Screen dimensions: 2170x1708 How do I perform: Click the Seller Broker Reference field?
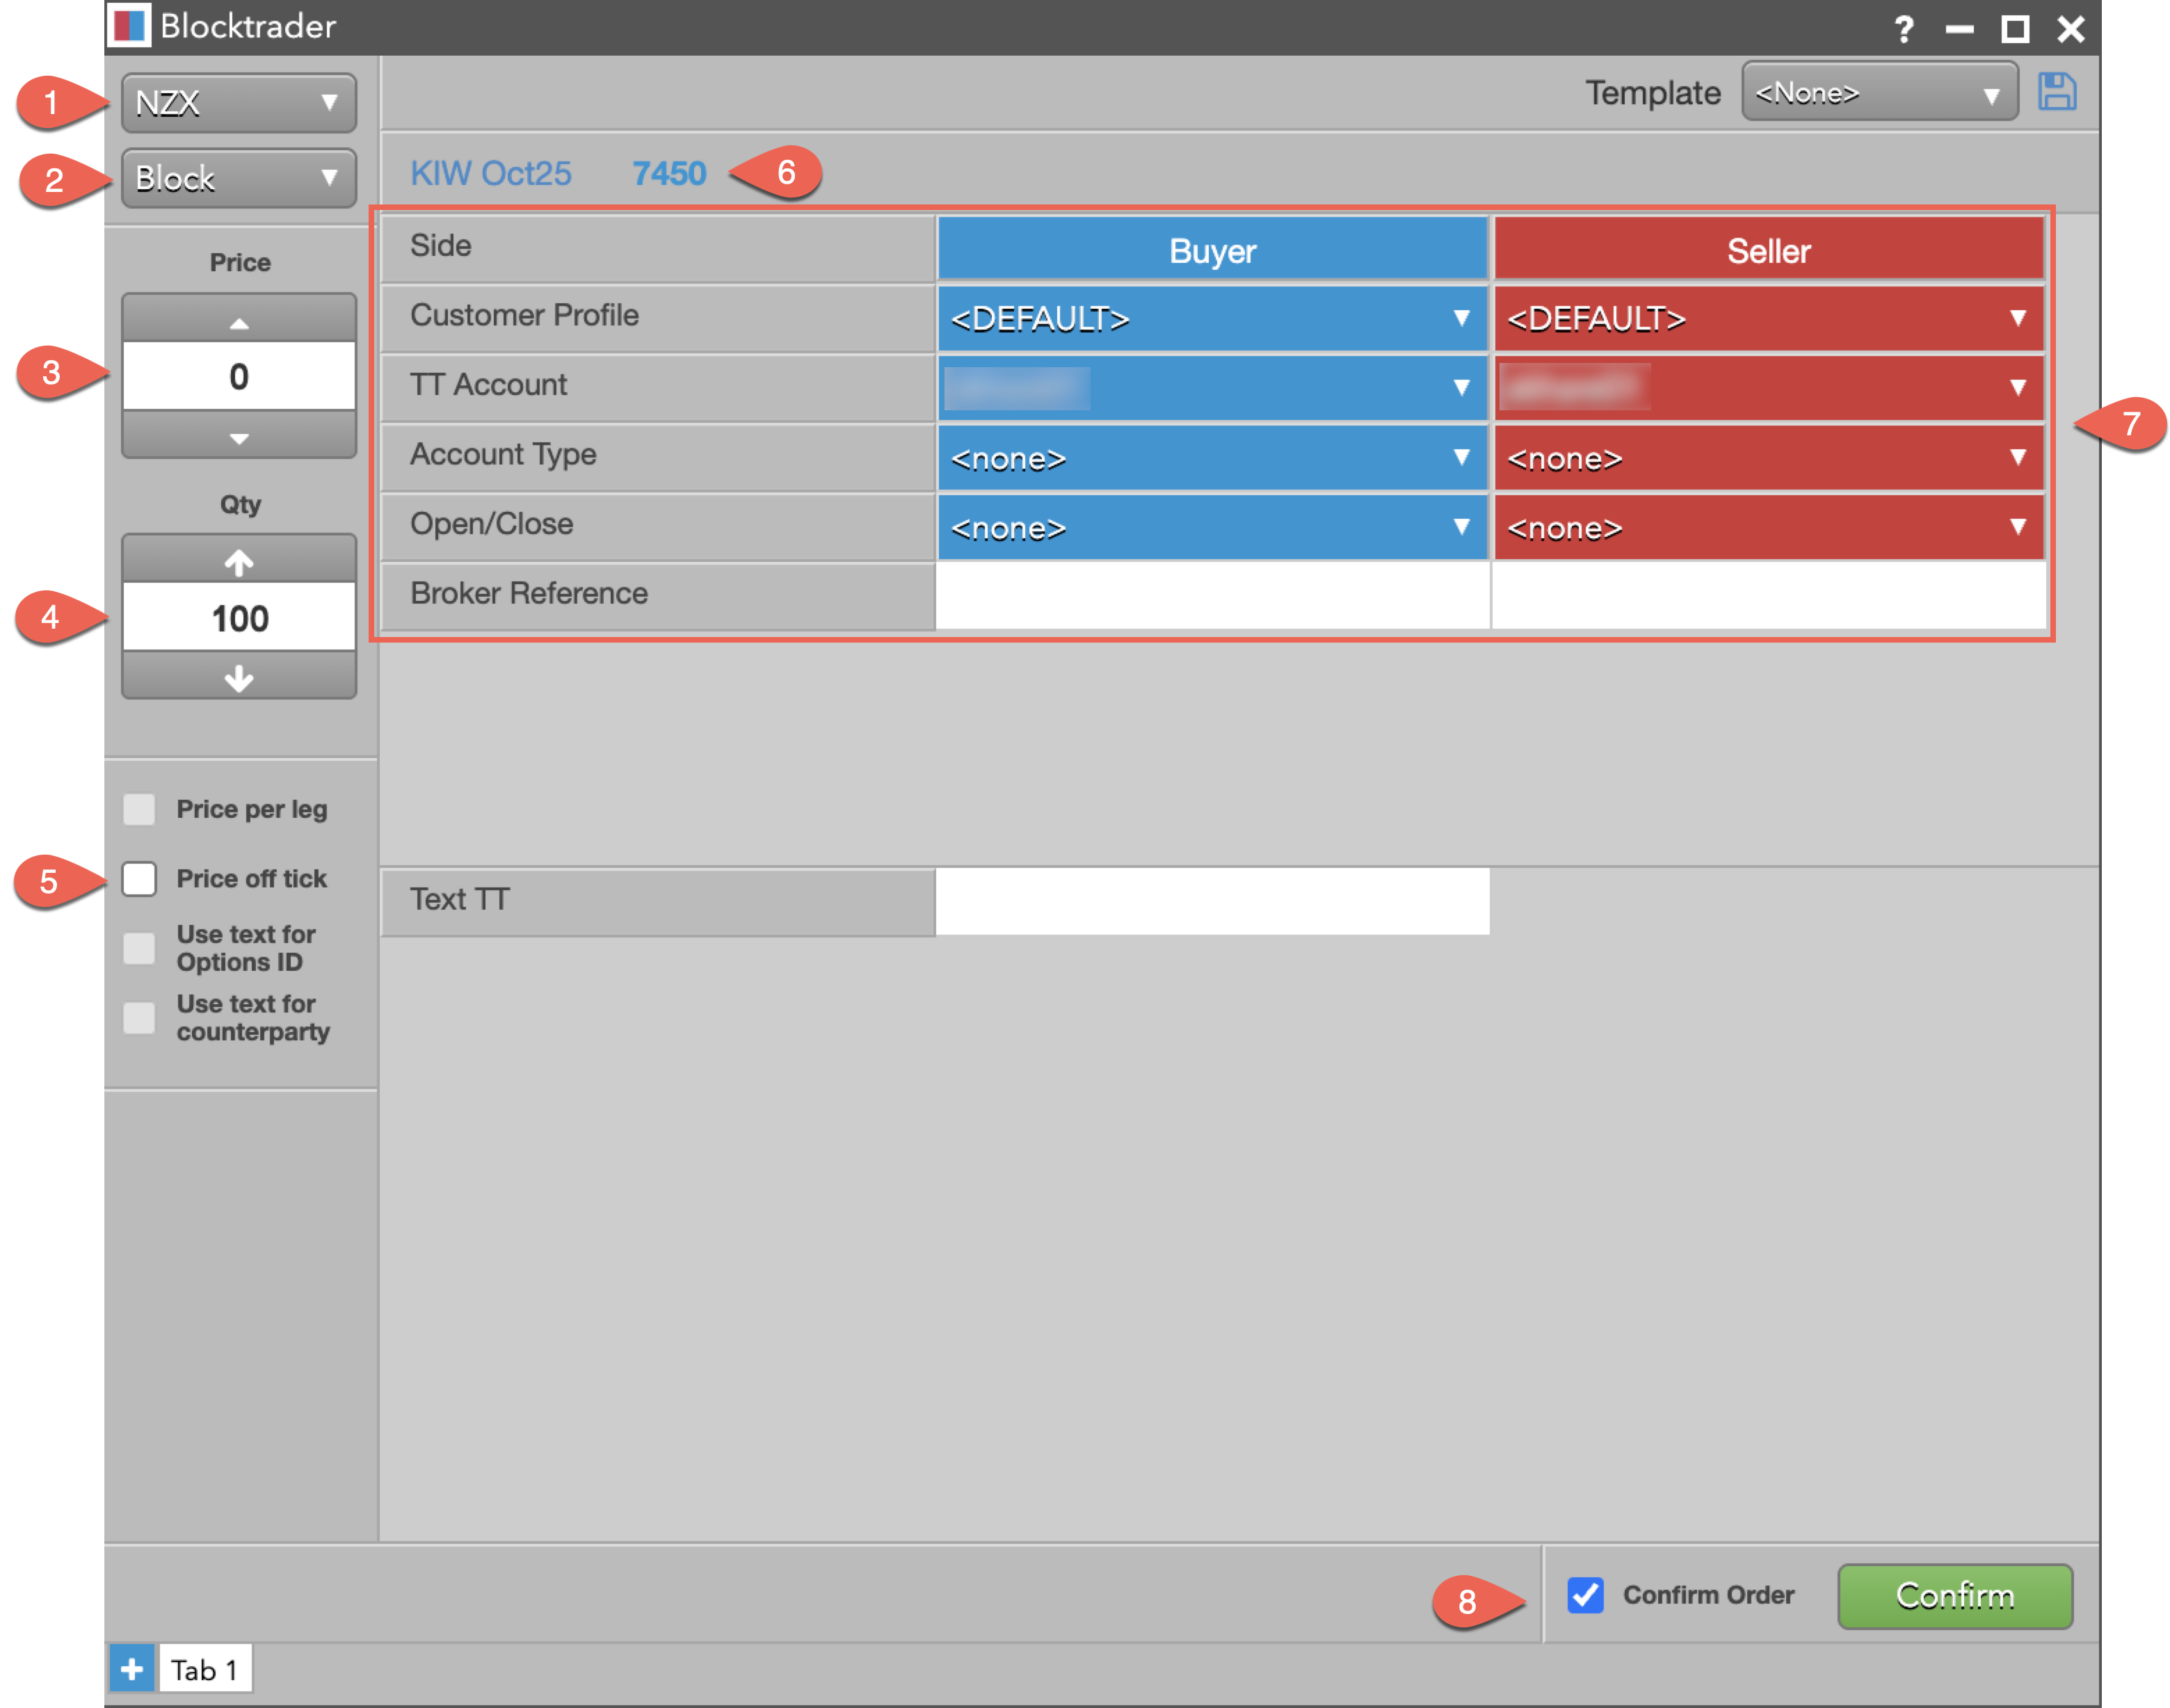point(1768,594)
